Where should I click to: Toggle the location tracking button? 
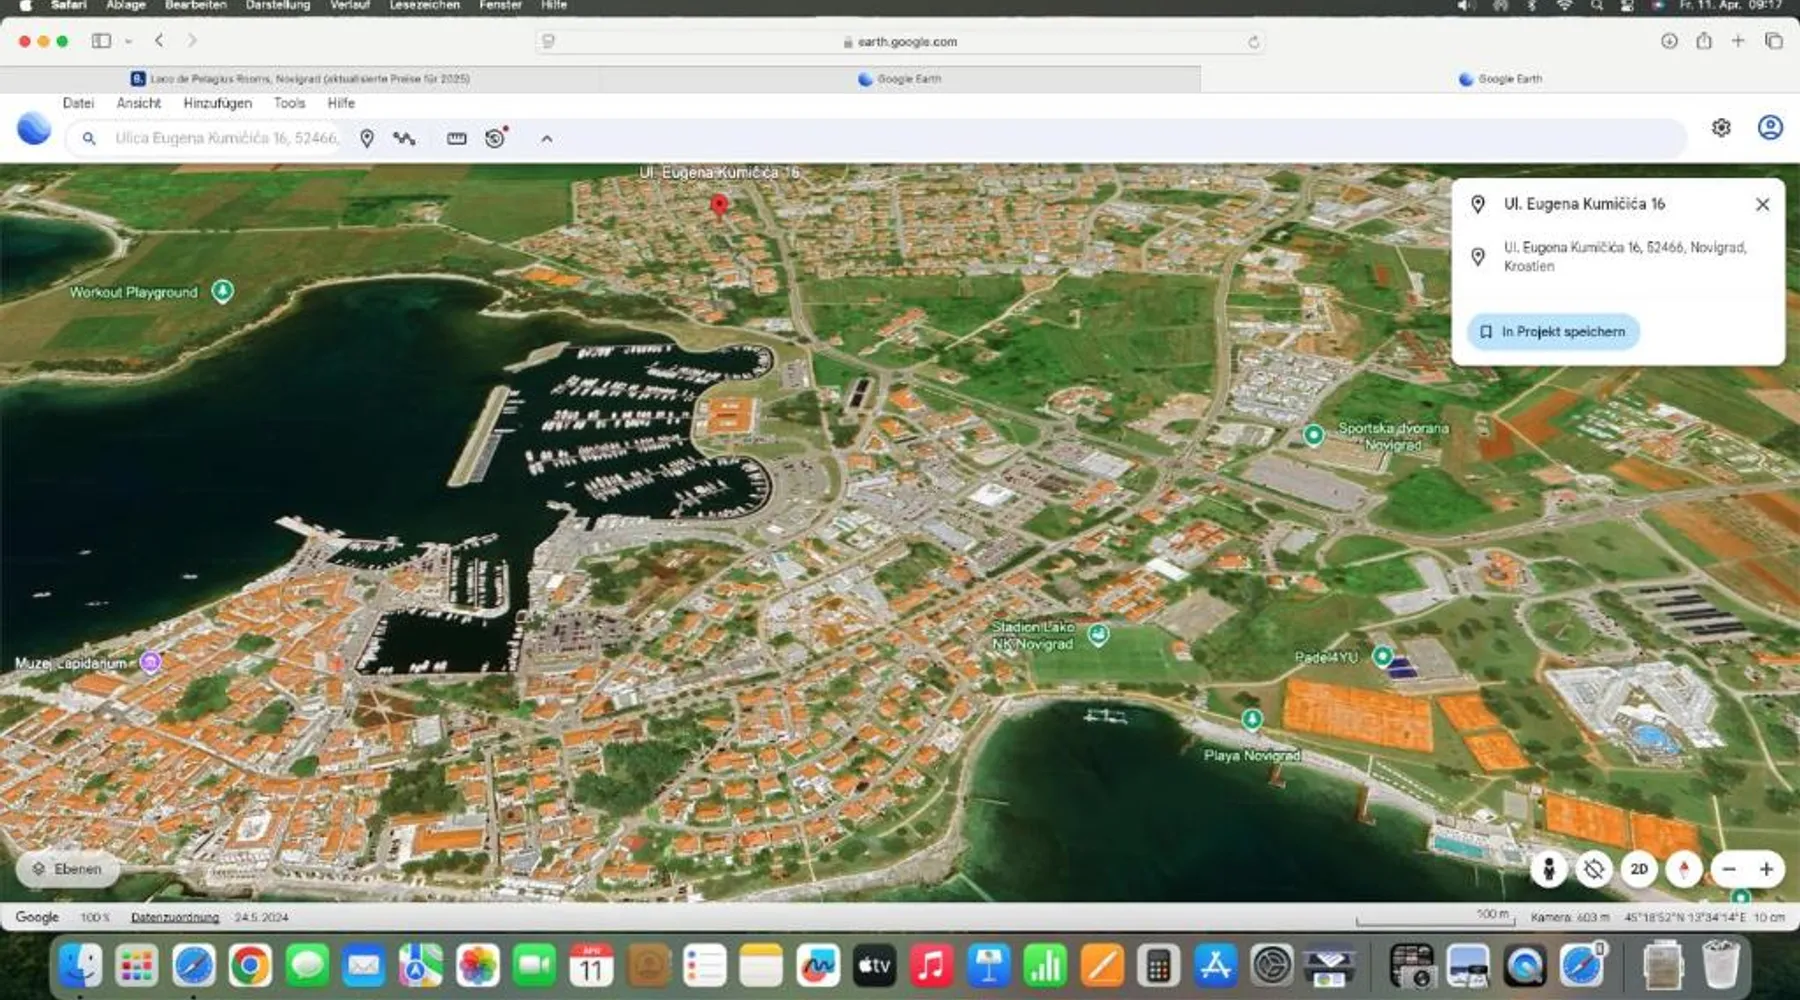click(x=1594, y=869)
